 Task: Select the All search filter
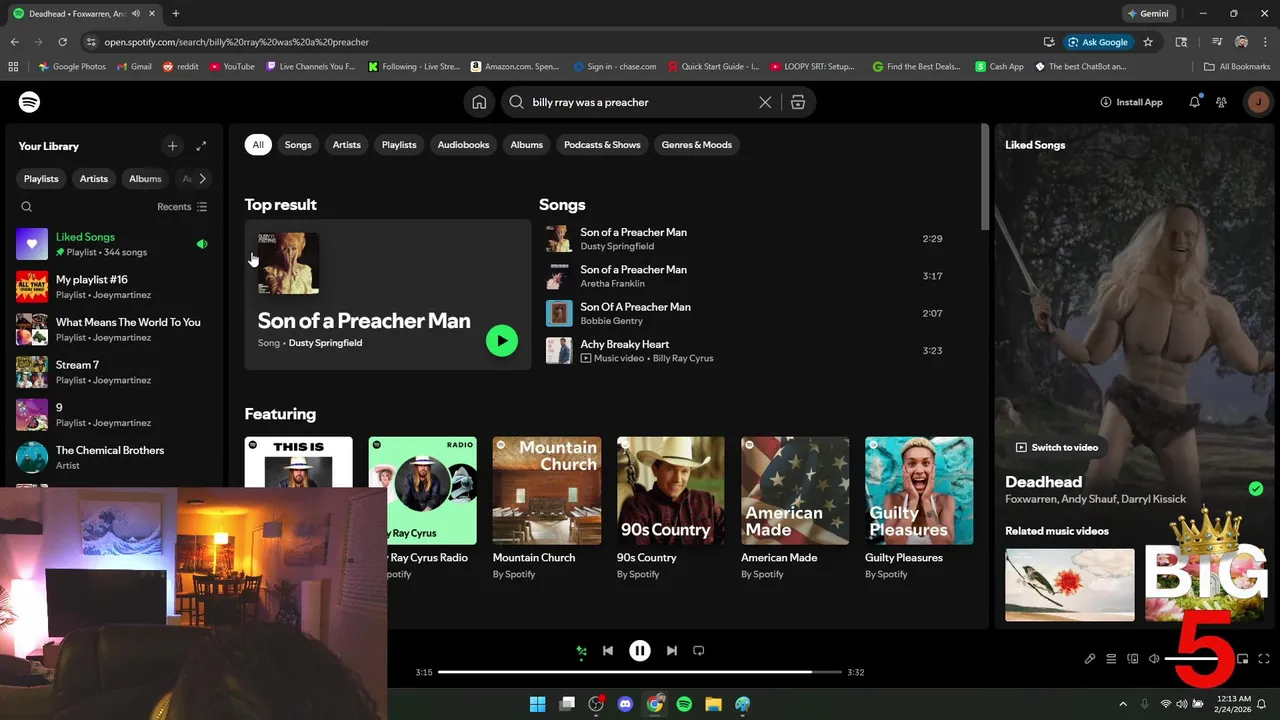pos(258,145)
